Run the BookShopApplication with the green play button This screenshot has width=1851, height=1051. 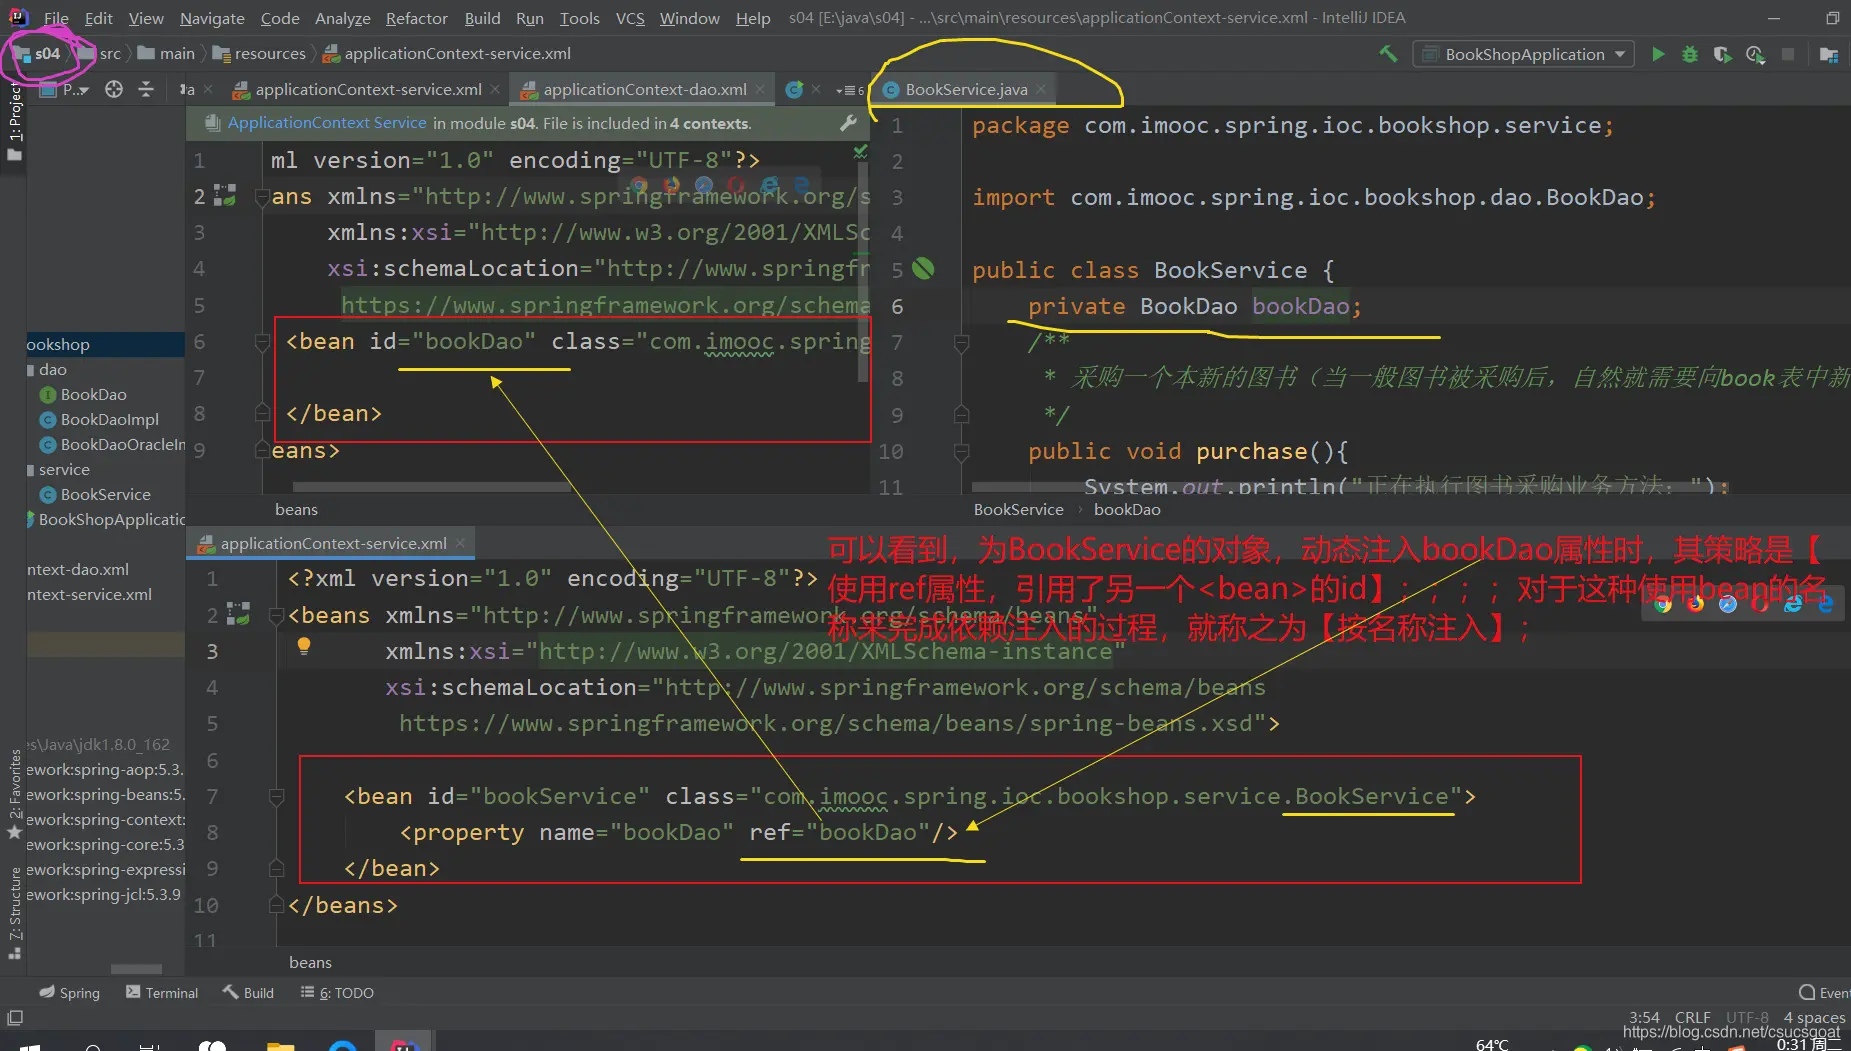[x=1658, y=54]
